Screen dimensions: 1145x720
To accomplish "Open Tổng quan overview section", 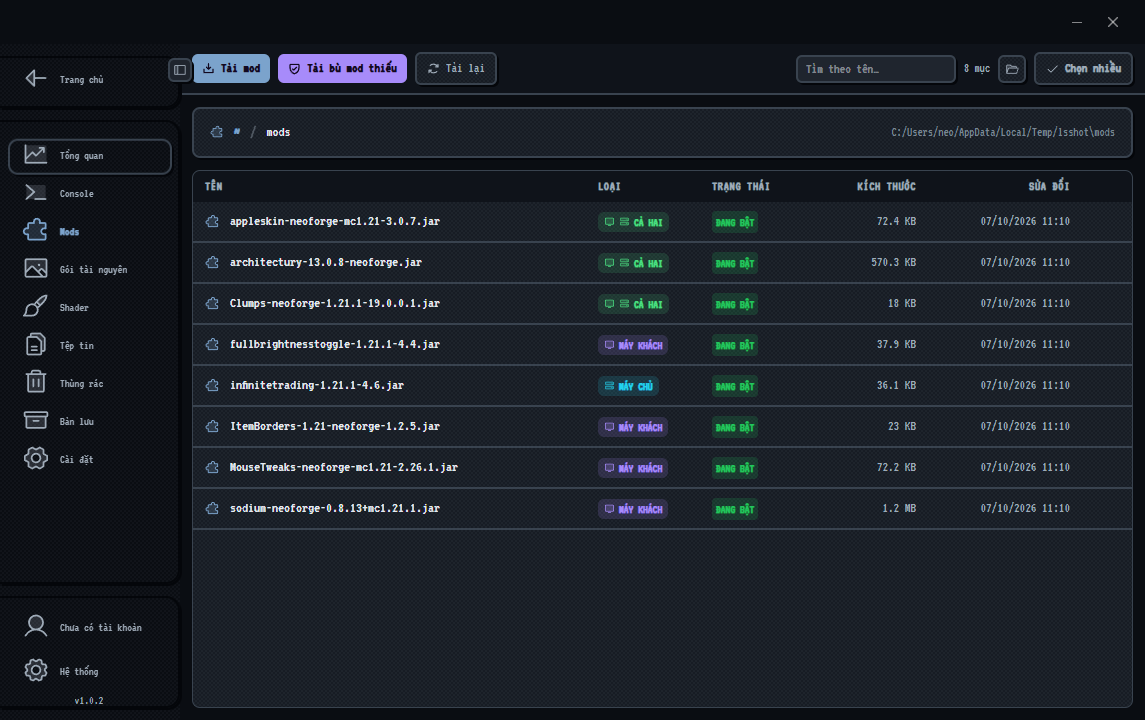I will pos(90,156).
